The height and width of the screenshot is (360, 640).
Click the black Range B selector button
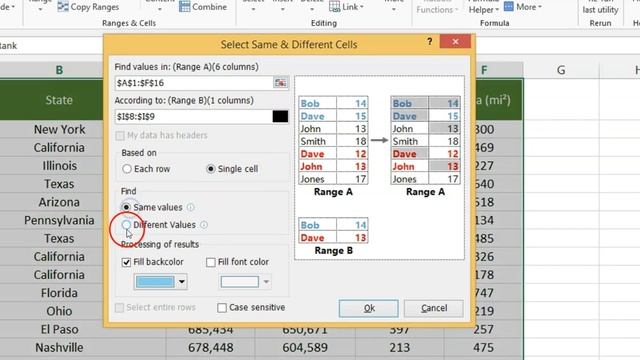pyautogui.click(x=280, y=116)
